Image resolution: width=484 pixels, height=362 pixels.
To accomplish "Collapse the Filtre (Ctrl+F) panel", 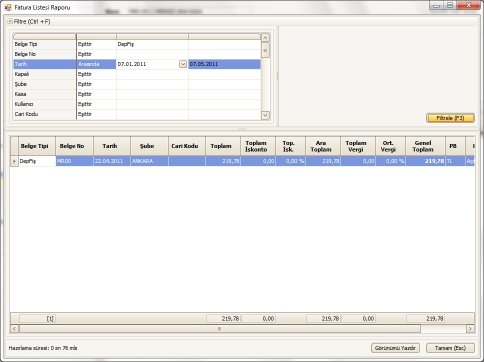I will point(10,21).
